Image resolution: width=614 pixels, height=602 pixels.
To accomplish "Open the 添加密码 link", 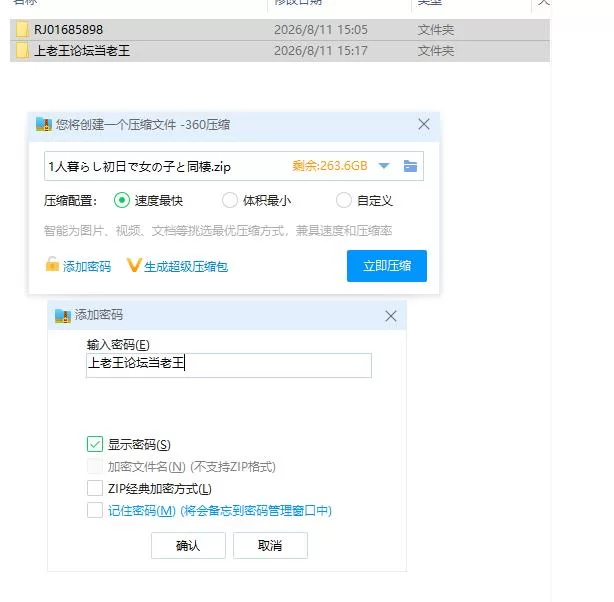I will (x=87, y=267).
